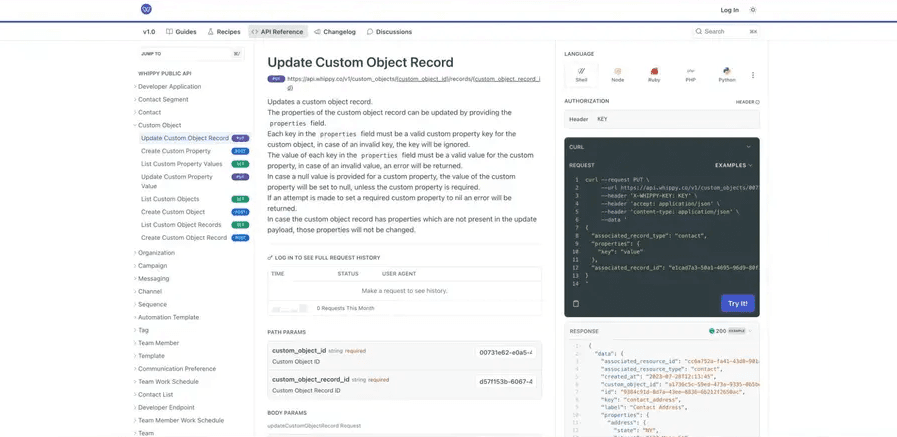Open the v1.0 version selector
This screenshot has width=897, height=437.
coord(149,31)
